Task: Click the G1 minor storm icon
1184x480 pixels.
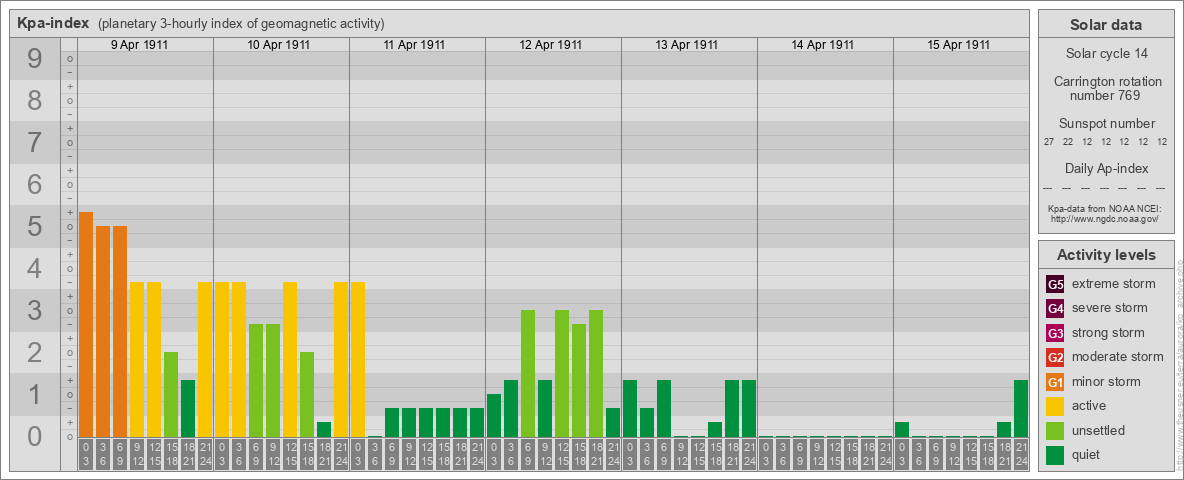Action: point(1055,382)
